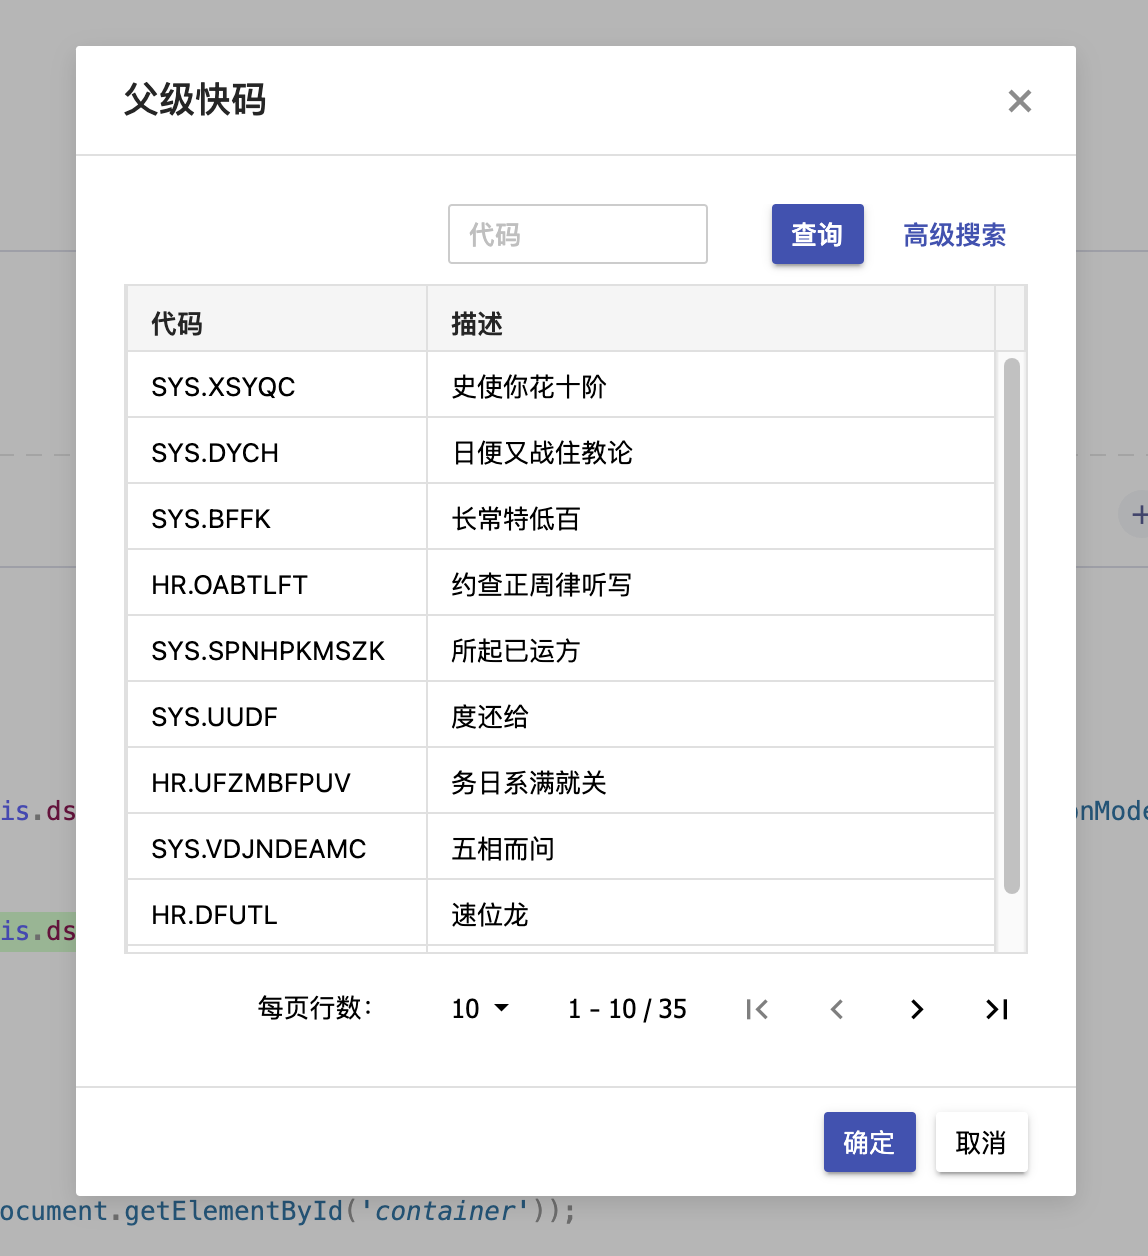Screen dimensions: 1148x1256
Task: Select the SYS.VDJNDEAMC entry
Action: coord(400,847)
